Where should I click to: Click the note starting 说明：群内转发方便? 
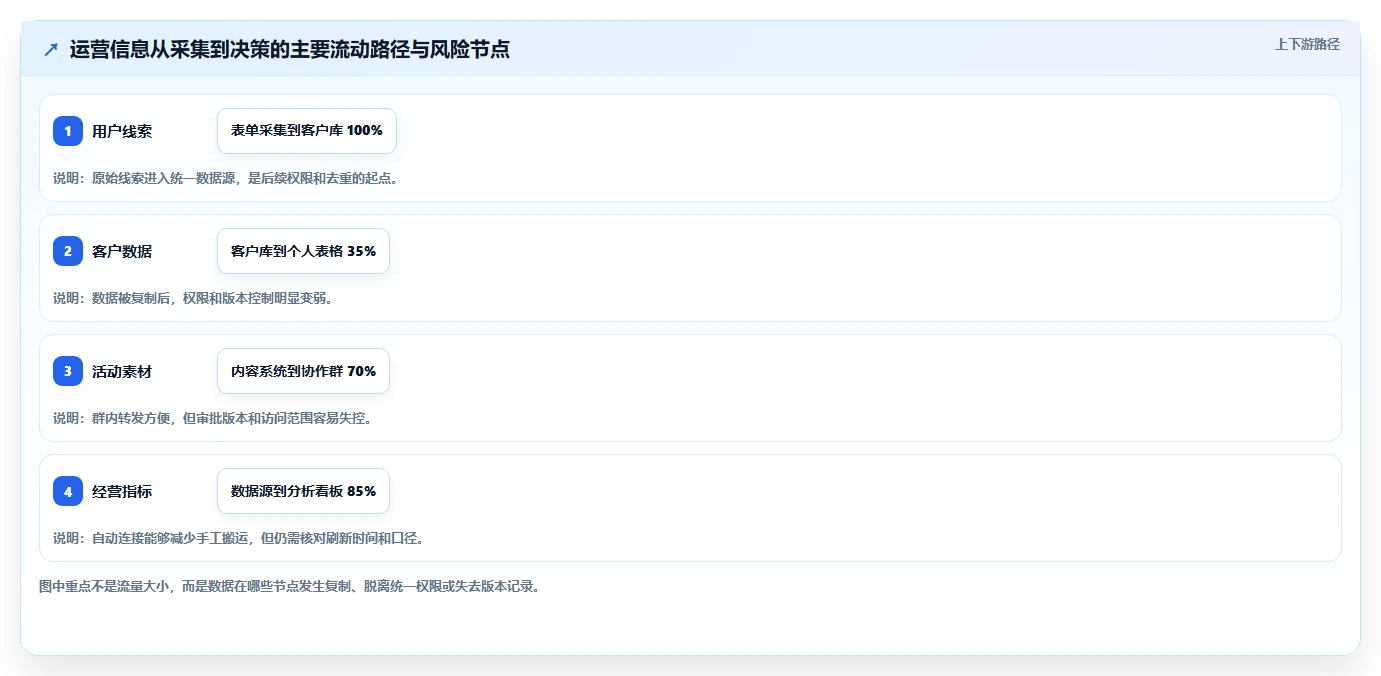212,418
